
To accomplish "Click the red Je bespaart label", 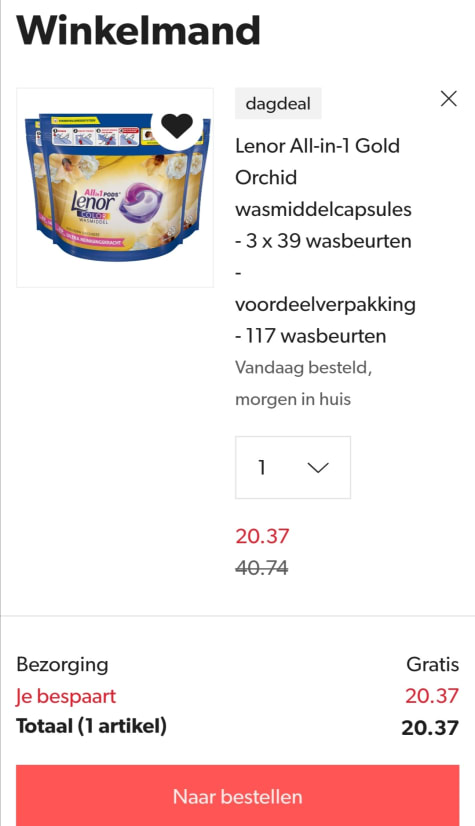I will (66, 696).
